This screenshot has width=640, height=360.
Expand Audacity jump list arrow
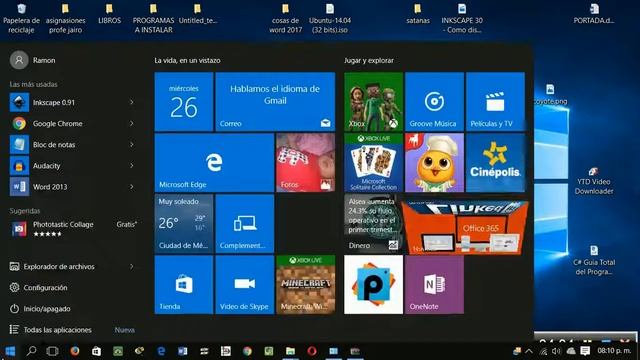[132, 166]
